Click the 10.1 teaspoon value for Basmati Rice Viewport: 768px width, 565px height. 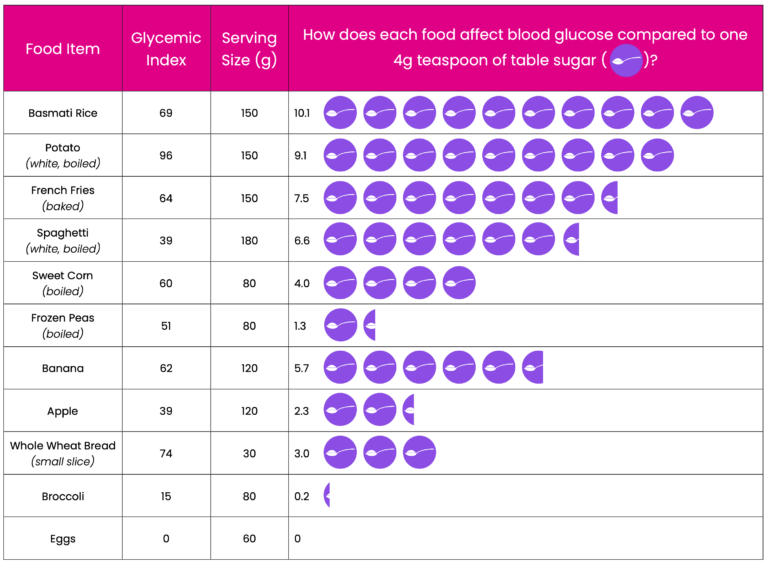click(302, 113)
